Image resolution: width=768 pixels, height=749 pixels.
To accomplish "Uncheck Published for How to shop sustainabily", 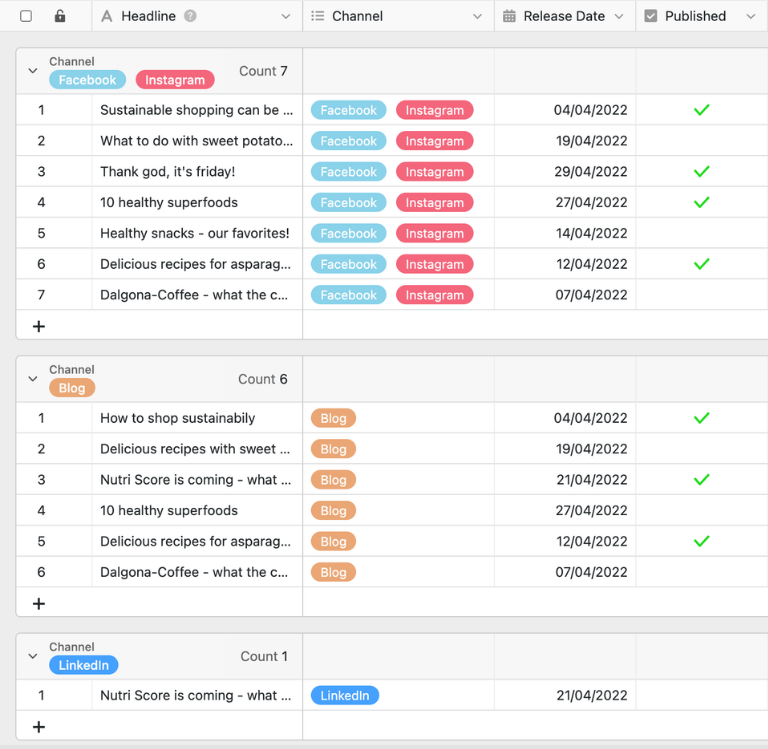I will pyautogui.click(x=701, y=418).
